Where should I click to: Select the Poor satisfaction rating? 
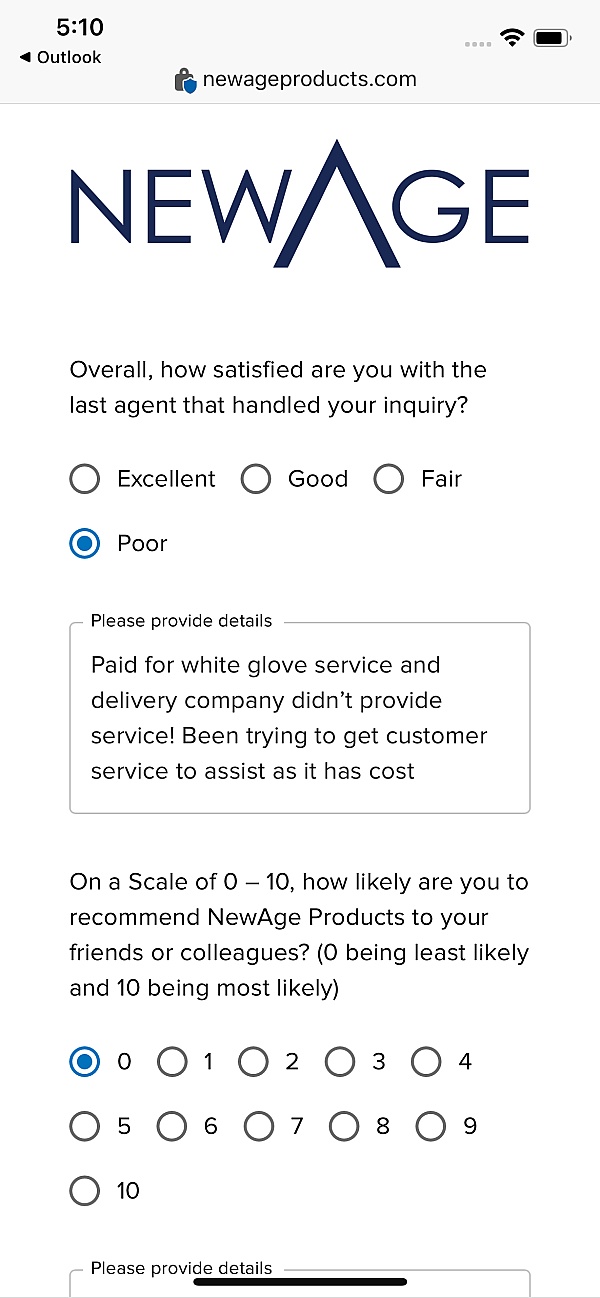(85, 543)
